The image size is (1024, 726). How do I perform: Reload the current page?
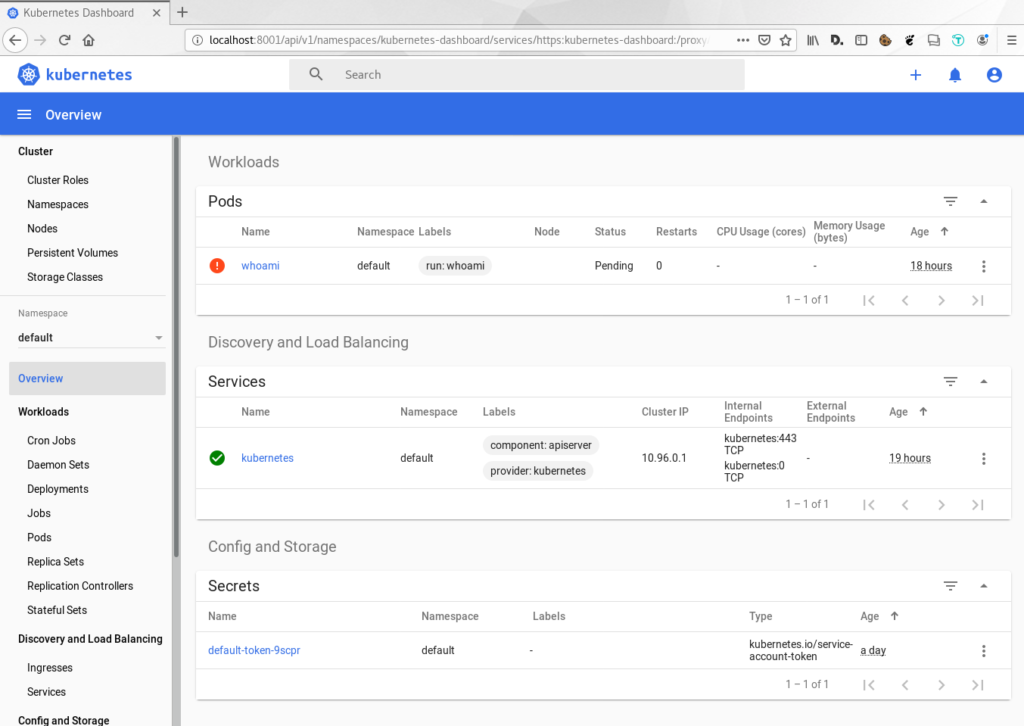(64, 40)
